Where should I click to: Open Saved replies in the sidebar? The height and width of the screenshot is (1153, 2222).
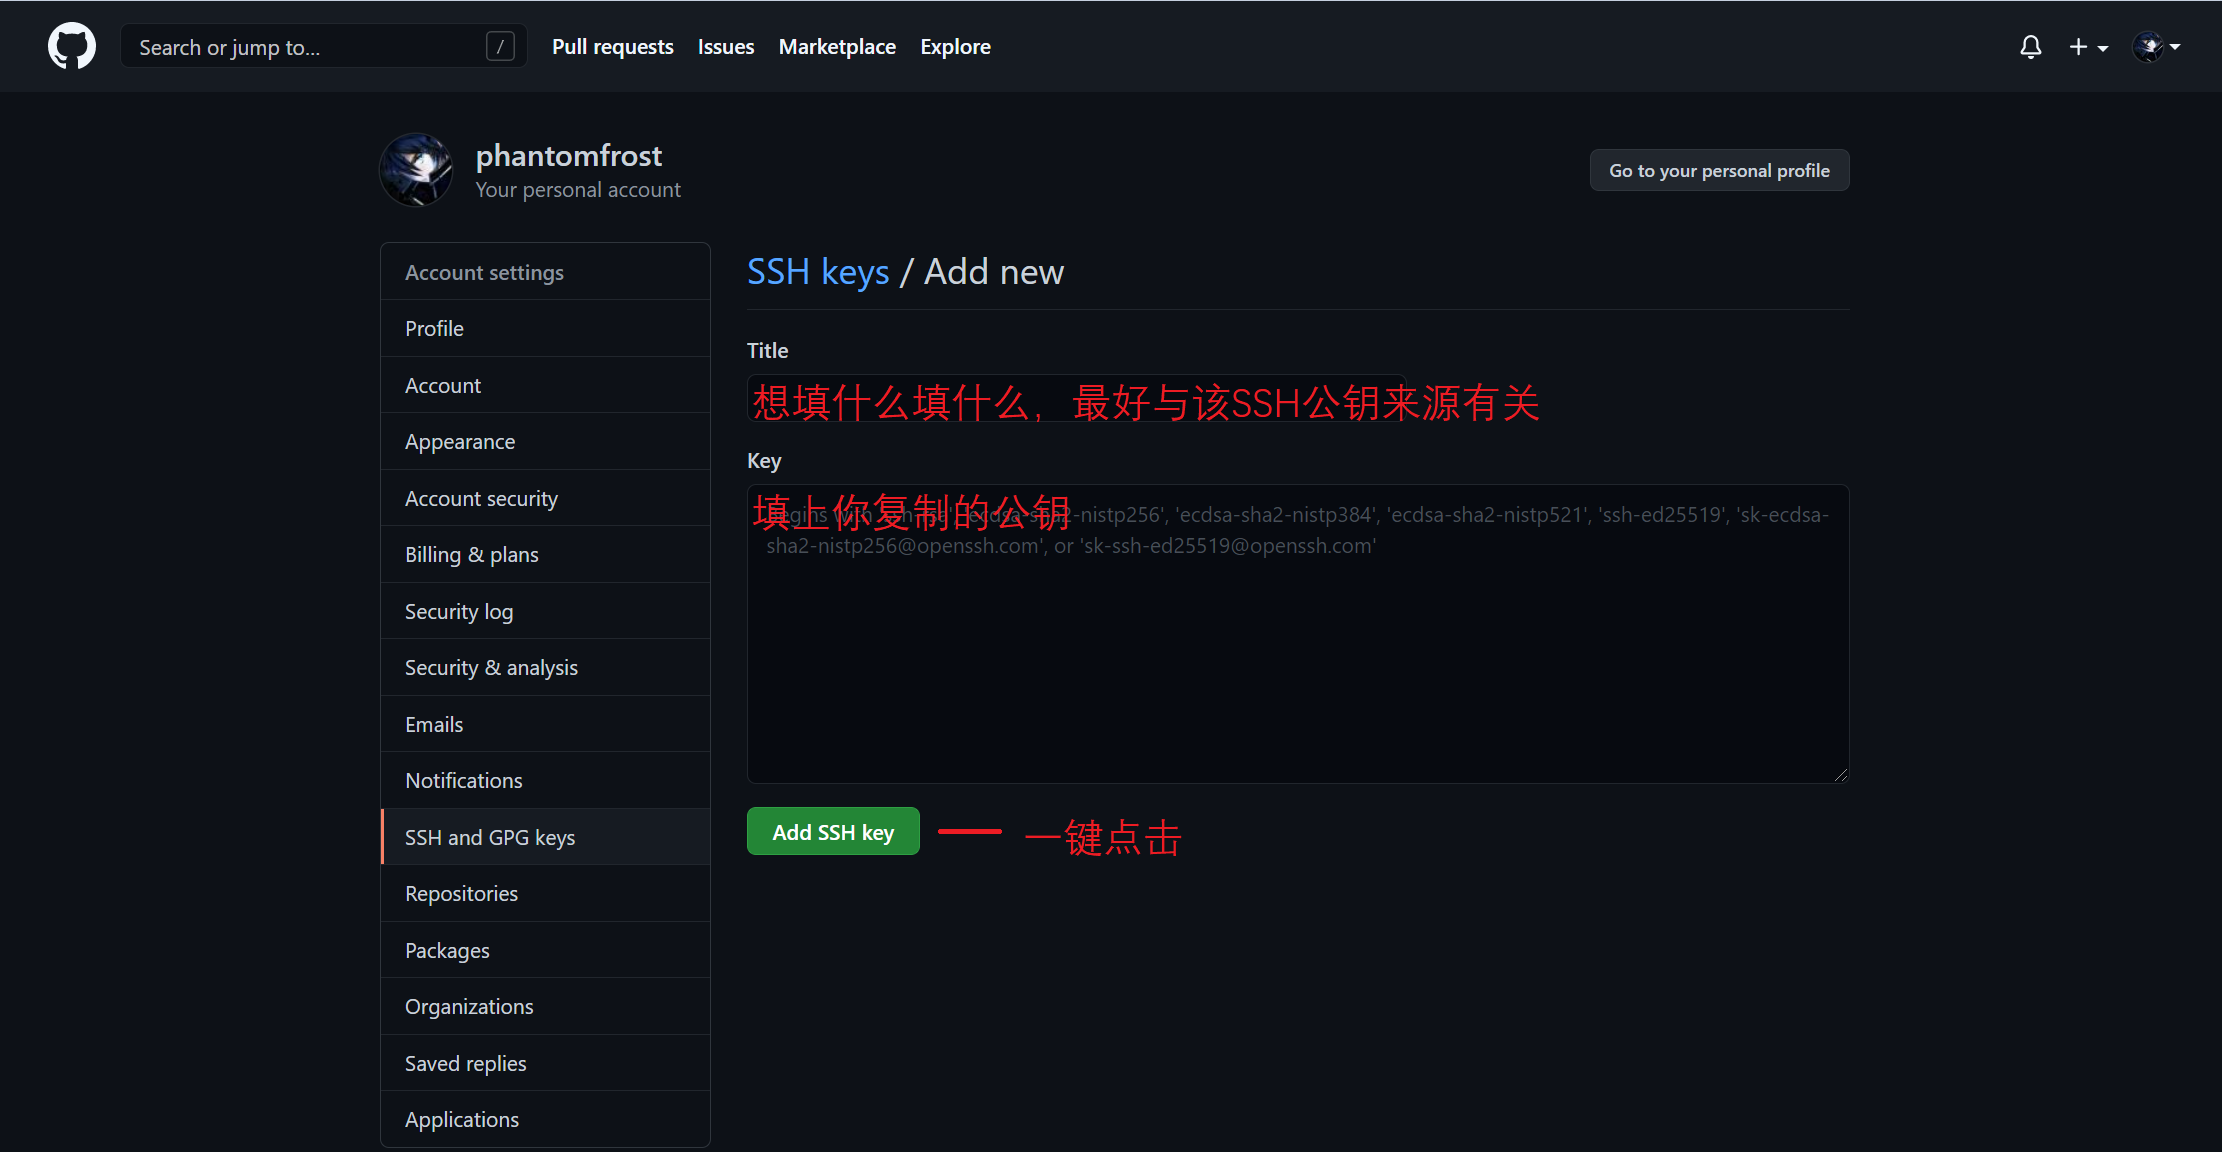tap(545, 1064)
